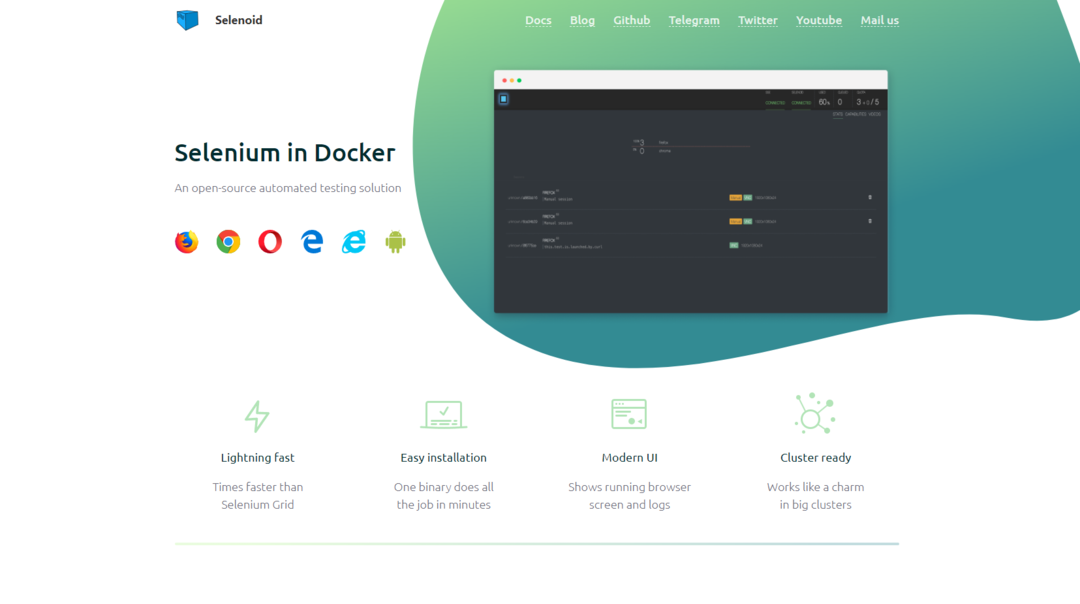Image resolution: width=1080 pixels, height=604 pixels.
Task: Click the Opera browser icon
Action: tap(270, 242)
